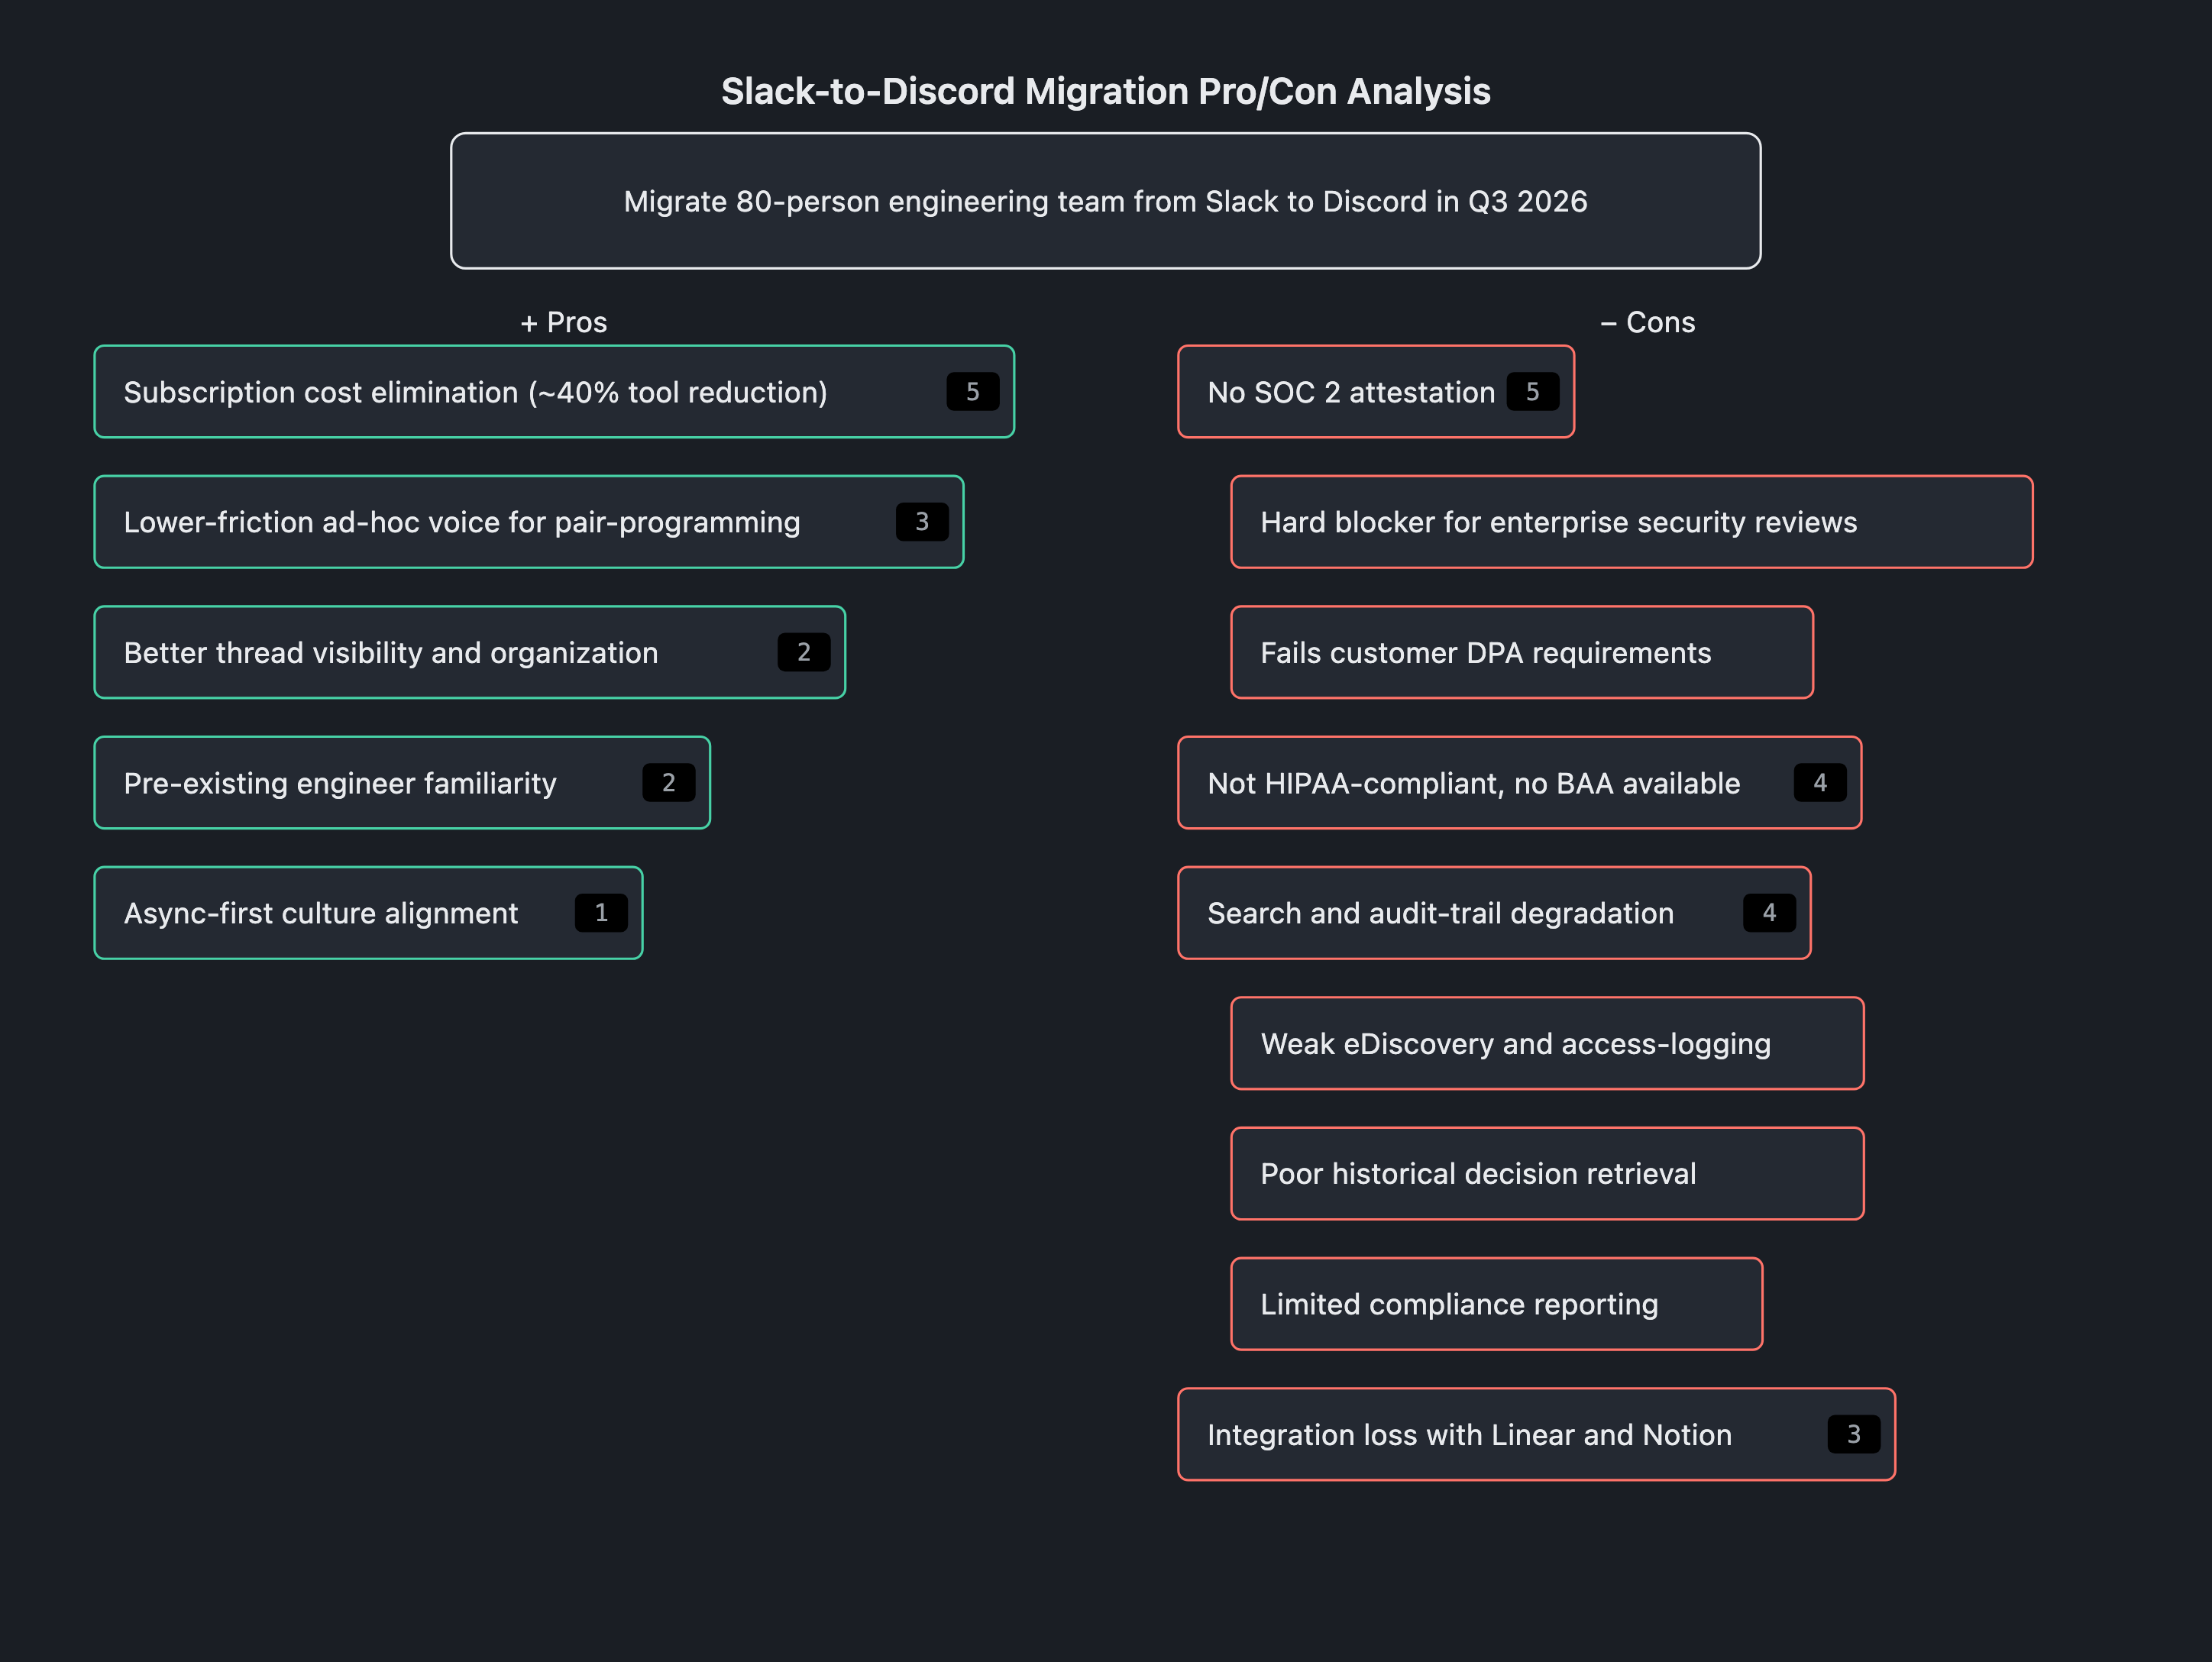This screenshot has width=2212, height=1662.
Task: Select 'Poor historical decision retrieval' sub-item
Action: [x=1548, y=1173]
